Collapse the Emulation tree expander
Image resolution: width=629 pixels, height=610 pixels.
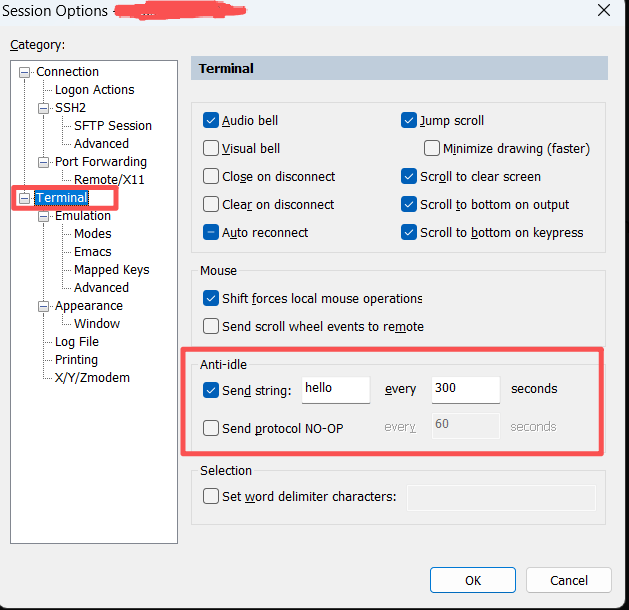(x=44, y=216)
